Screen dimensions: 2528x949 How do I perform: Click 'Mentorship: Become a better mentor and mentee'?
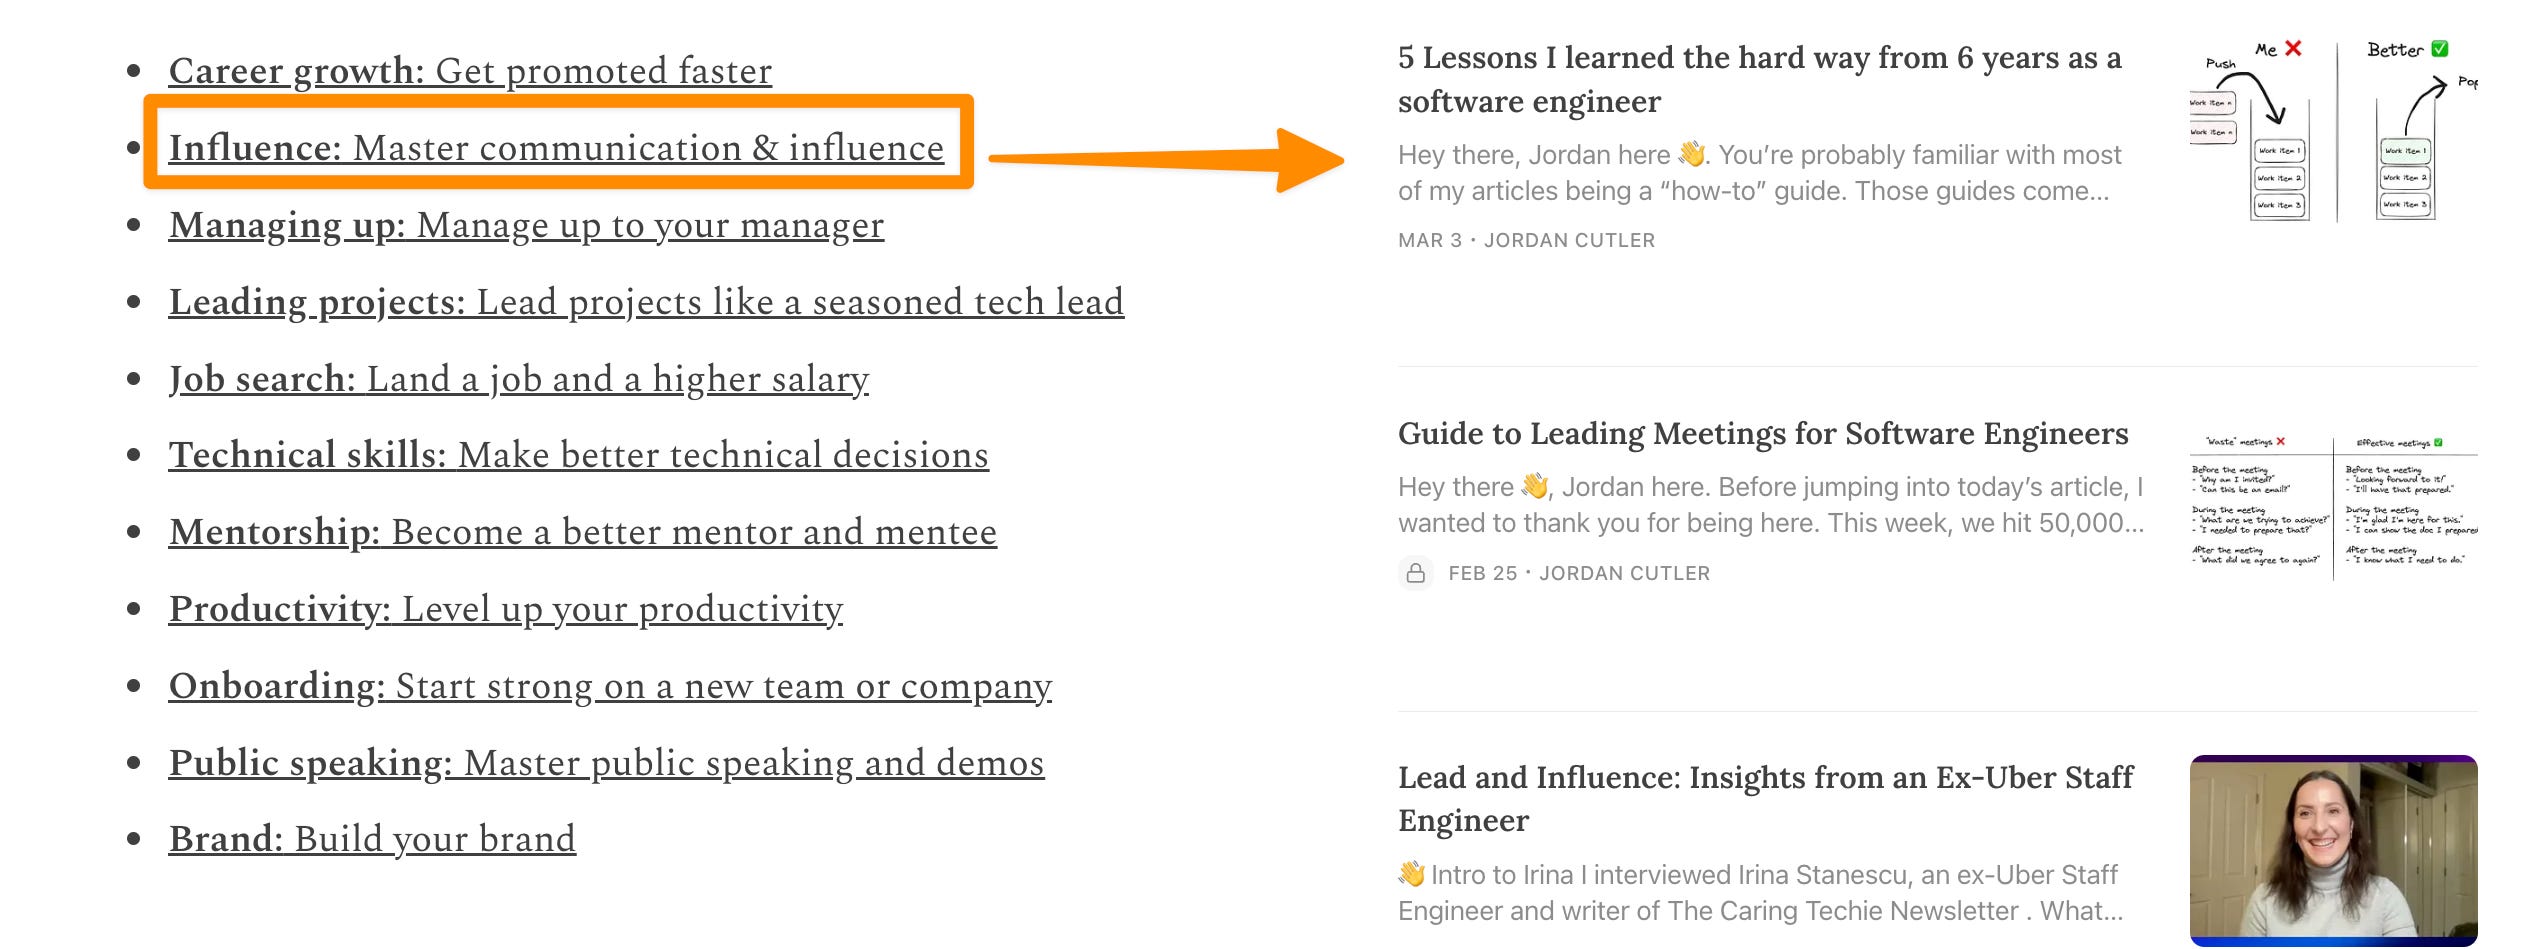pyautogui.click(x=583, y=531)
